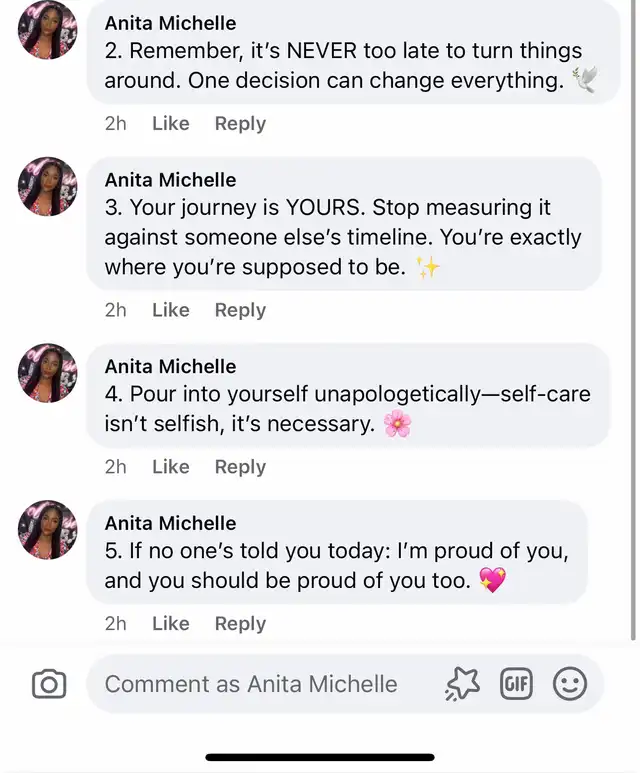Open the GIF picker icon
The height and width of the screenshot is (773, 640).
pos(516,684)
